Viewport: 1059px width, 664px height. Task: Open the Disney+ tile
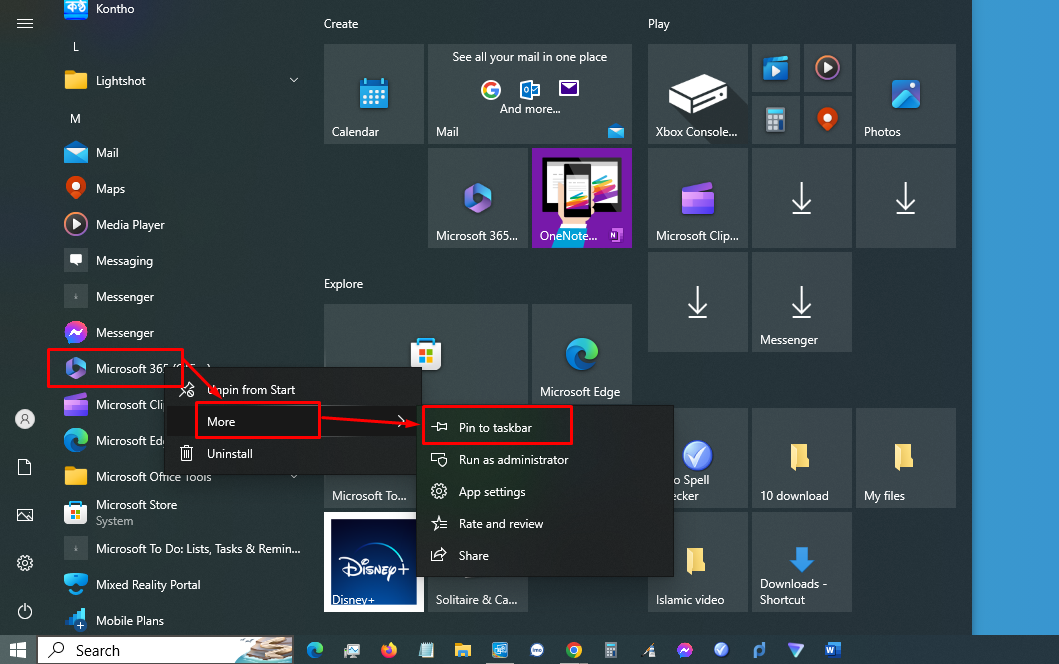[x=373, y=561]
